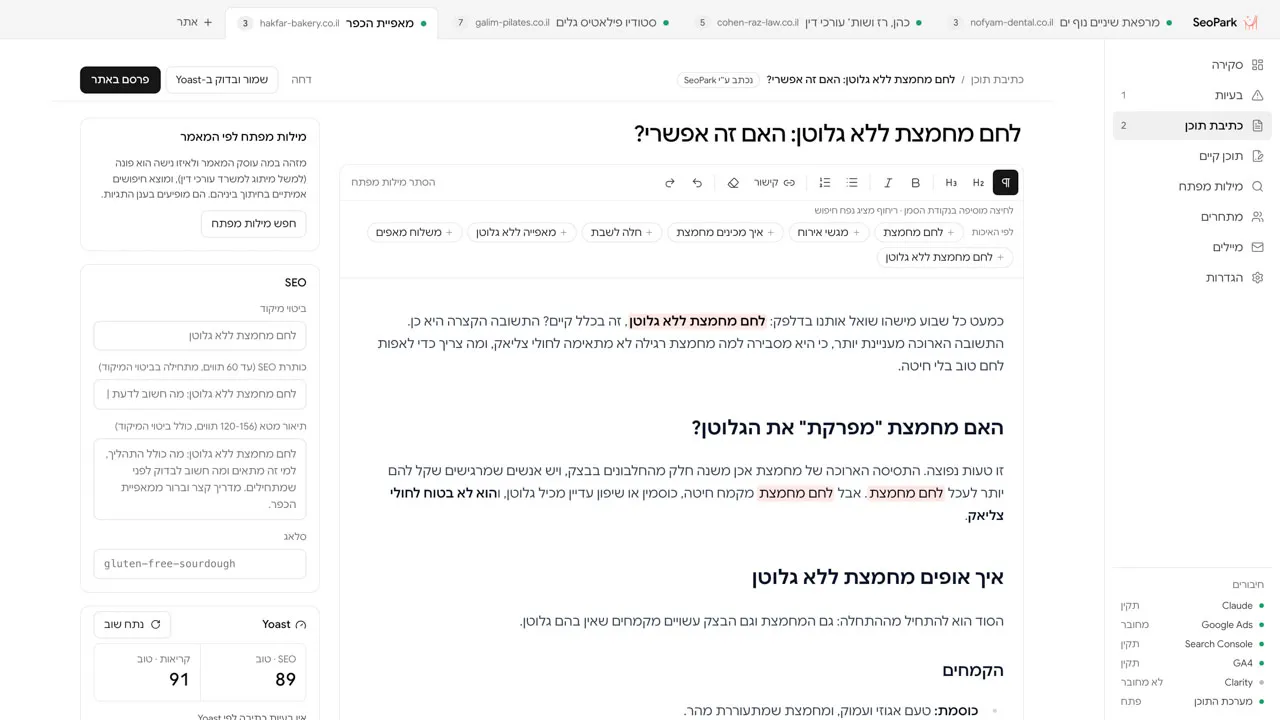
Task: Select the paragraph format icon
Action: click(x=1005, y=182)
